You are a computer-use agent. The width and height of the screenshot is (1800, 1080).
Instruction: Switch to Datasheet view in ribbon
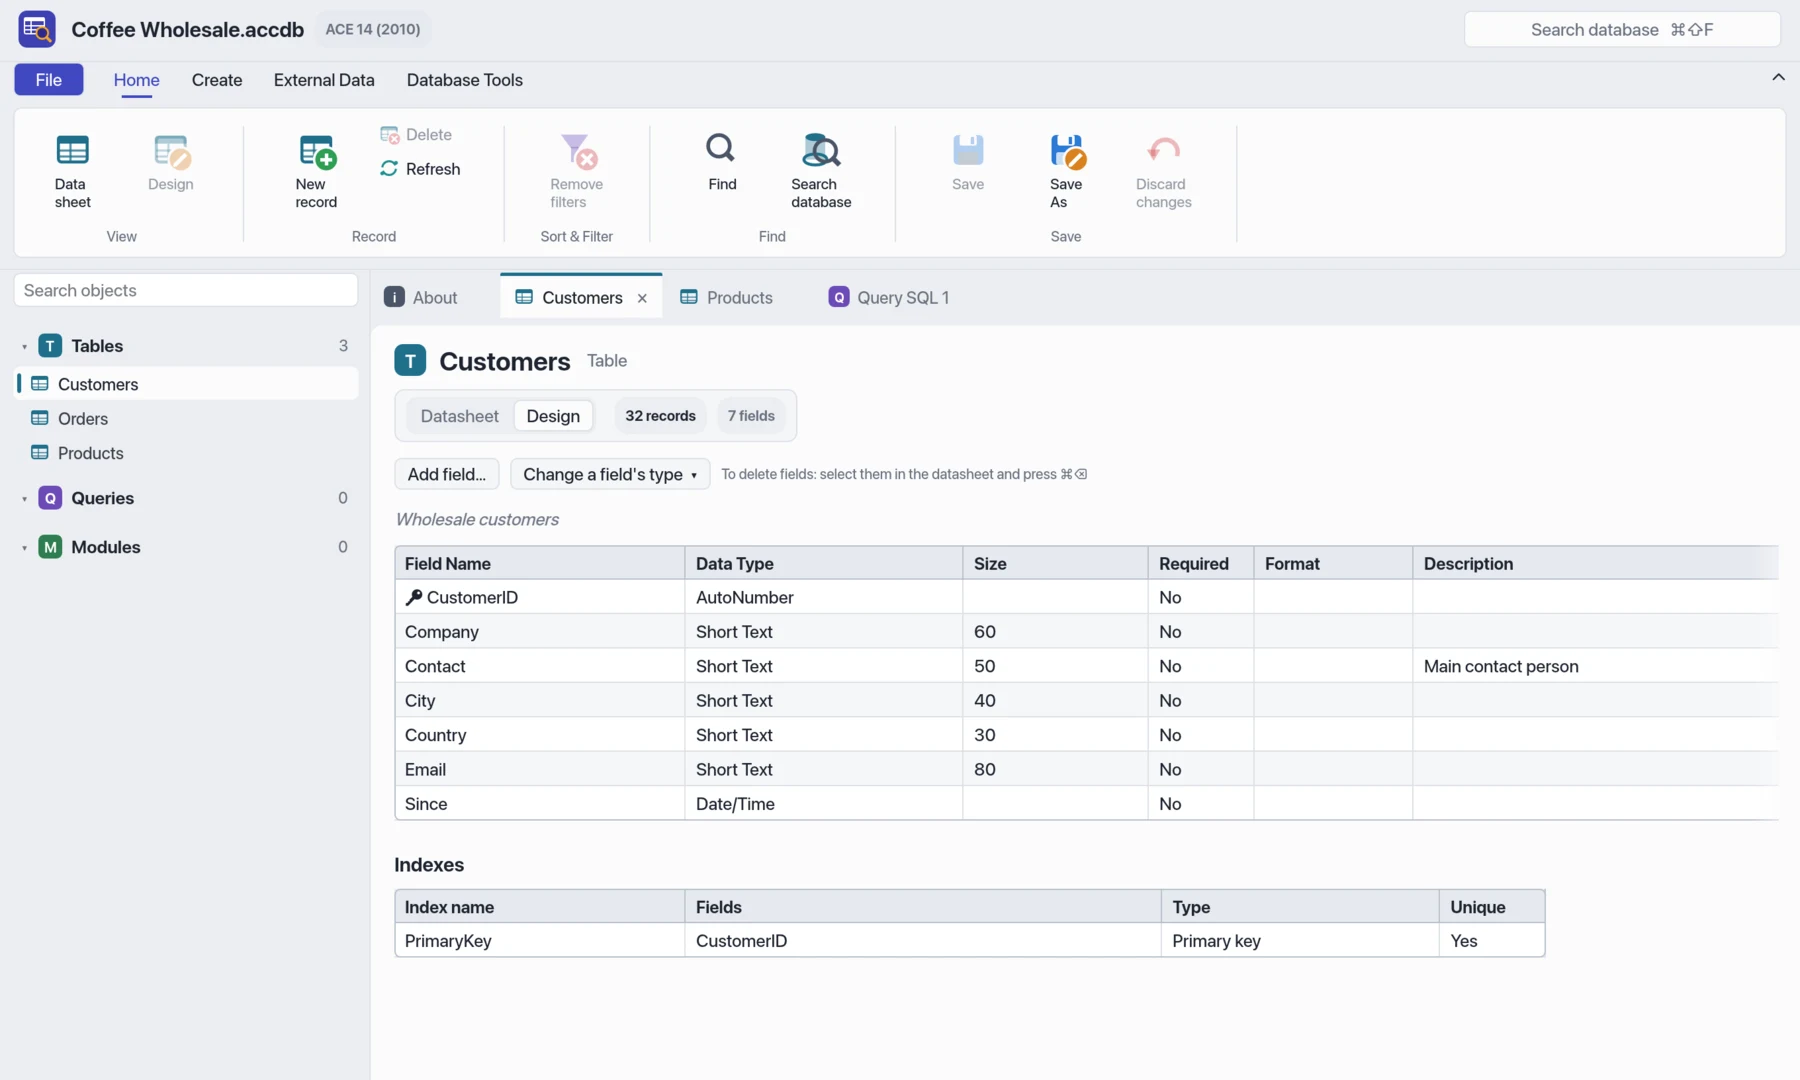(x=72, y=170)
